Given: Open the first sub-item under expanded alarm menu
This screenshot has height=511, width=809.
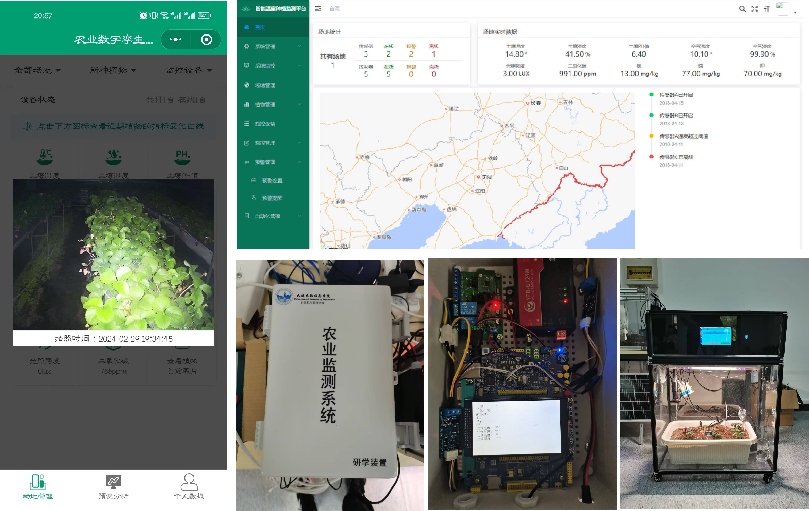Looking at the screenshot, I should [273, 181].
